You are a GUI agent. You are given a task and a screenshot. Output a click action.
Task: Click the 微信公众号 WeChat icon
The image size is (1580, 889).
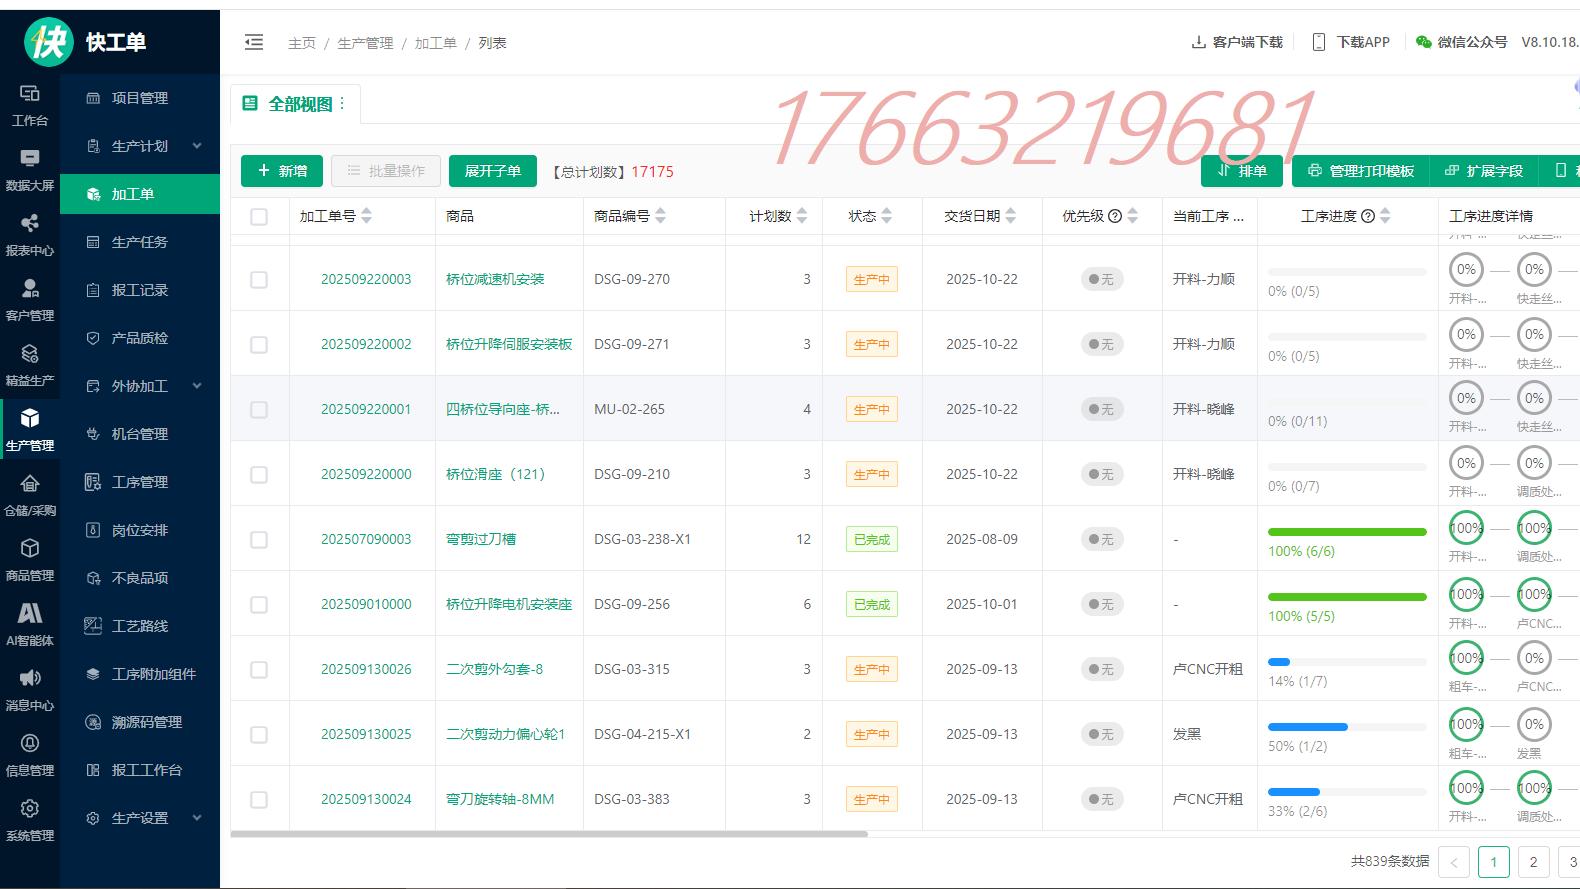(1424, 42)
